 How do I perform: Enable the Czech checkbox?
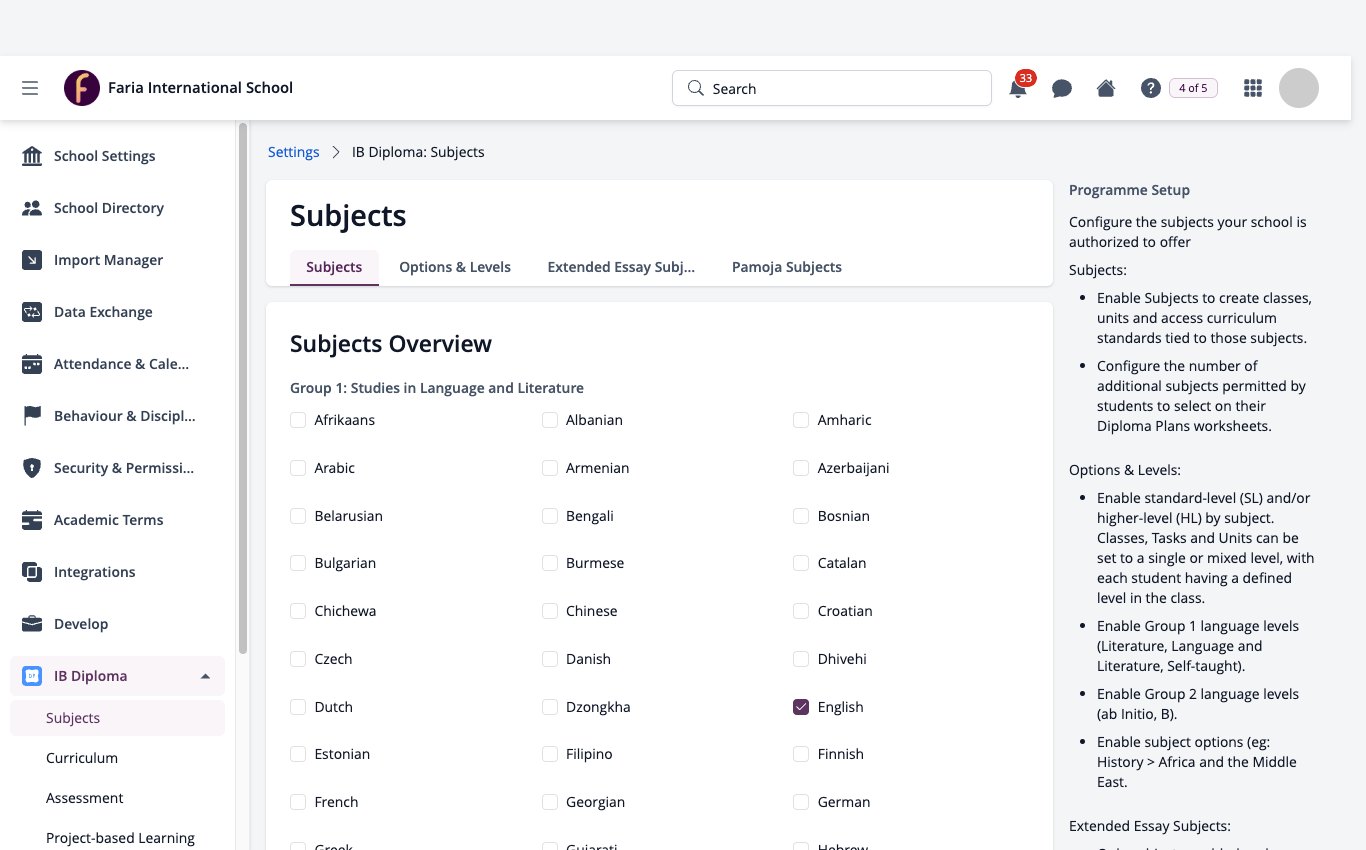click(x=298, y=659)
